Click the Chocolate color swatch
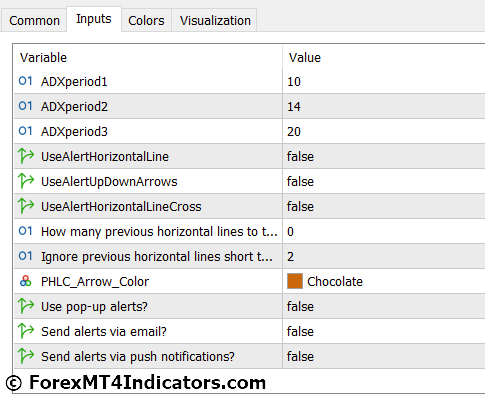This screenshot has height=395, width=485. (x=295, y=281)
